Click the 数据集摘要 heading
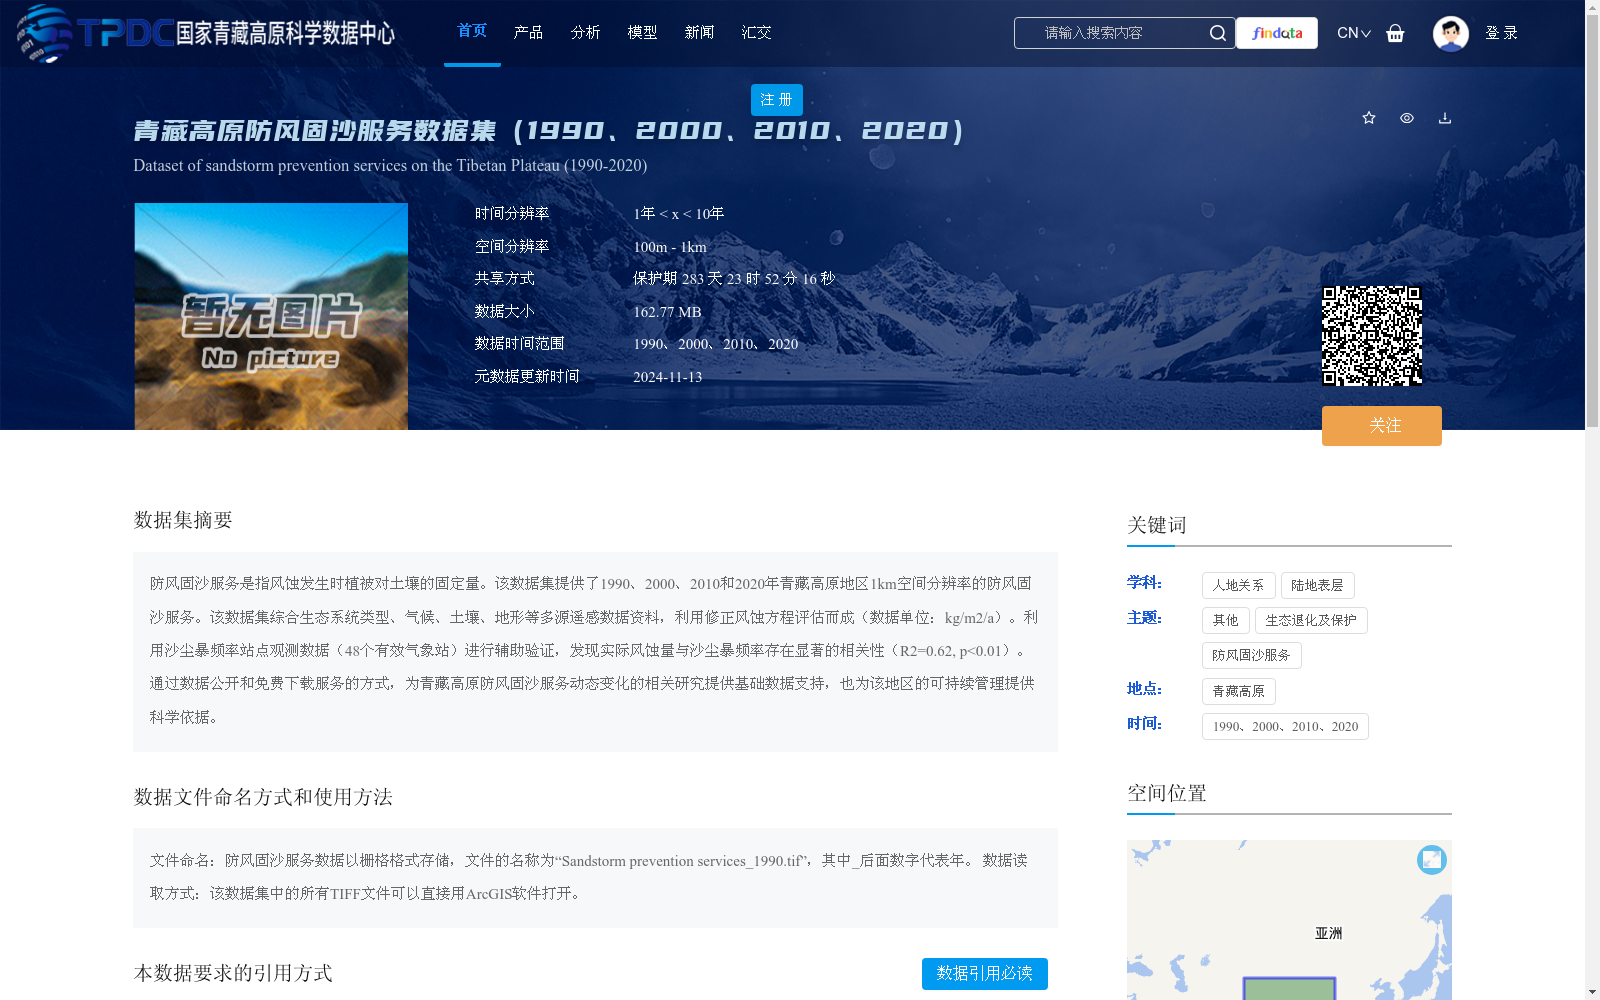Image resolution: width=1600 pixels, height=1000 pixels. (x=183, y=520)
